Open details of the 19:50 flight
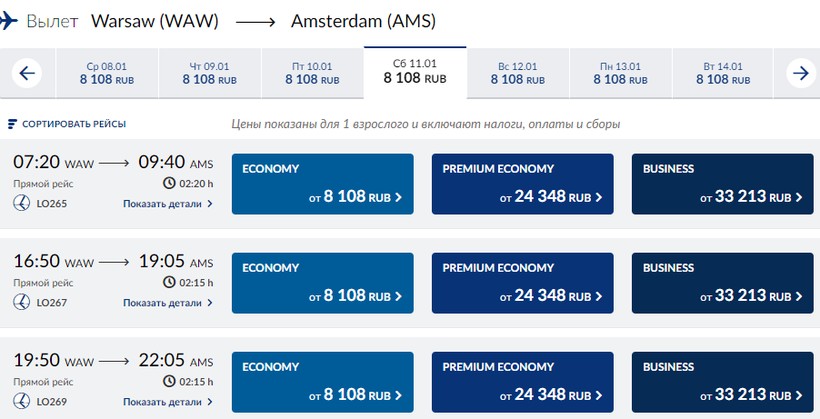 tap(168, 402)
